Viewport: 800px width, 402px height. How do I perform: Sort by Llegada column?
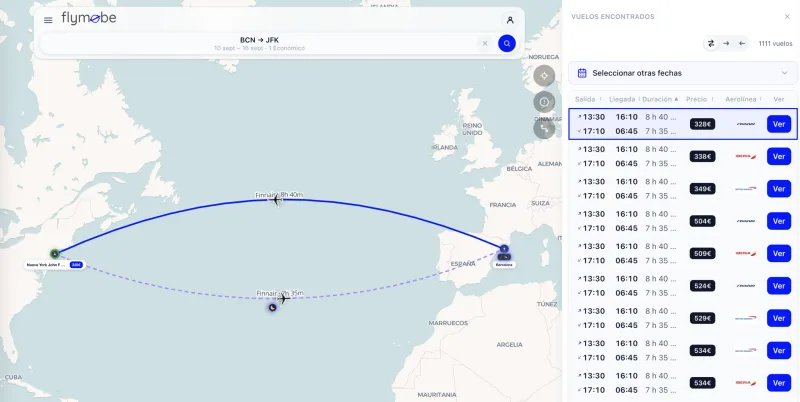pyautogui.click(x=622, y=99)
